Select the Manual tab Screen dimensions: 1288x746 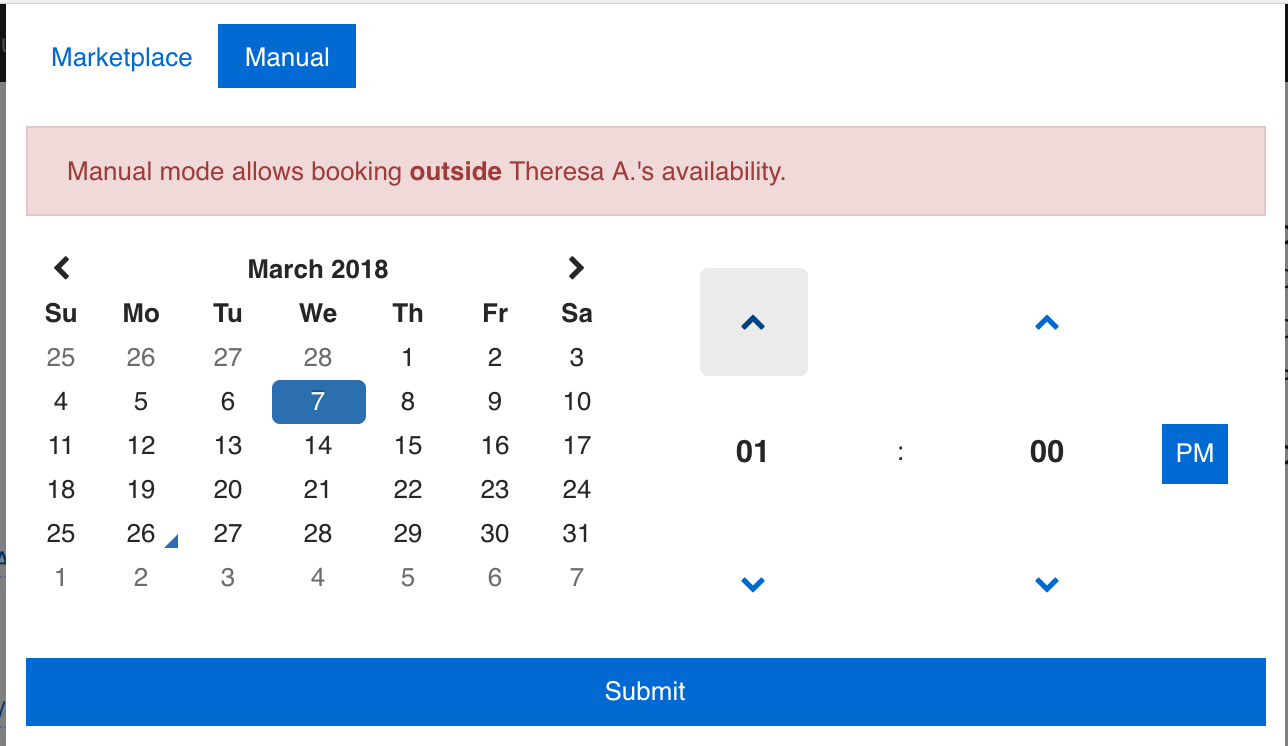[287, 57]
